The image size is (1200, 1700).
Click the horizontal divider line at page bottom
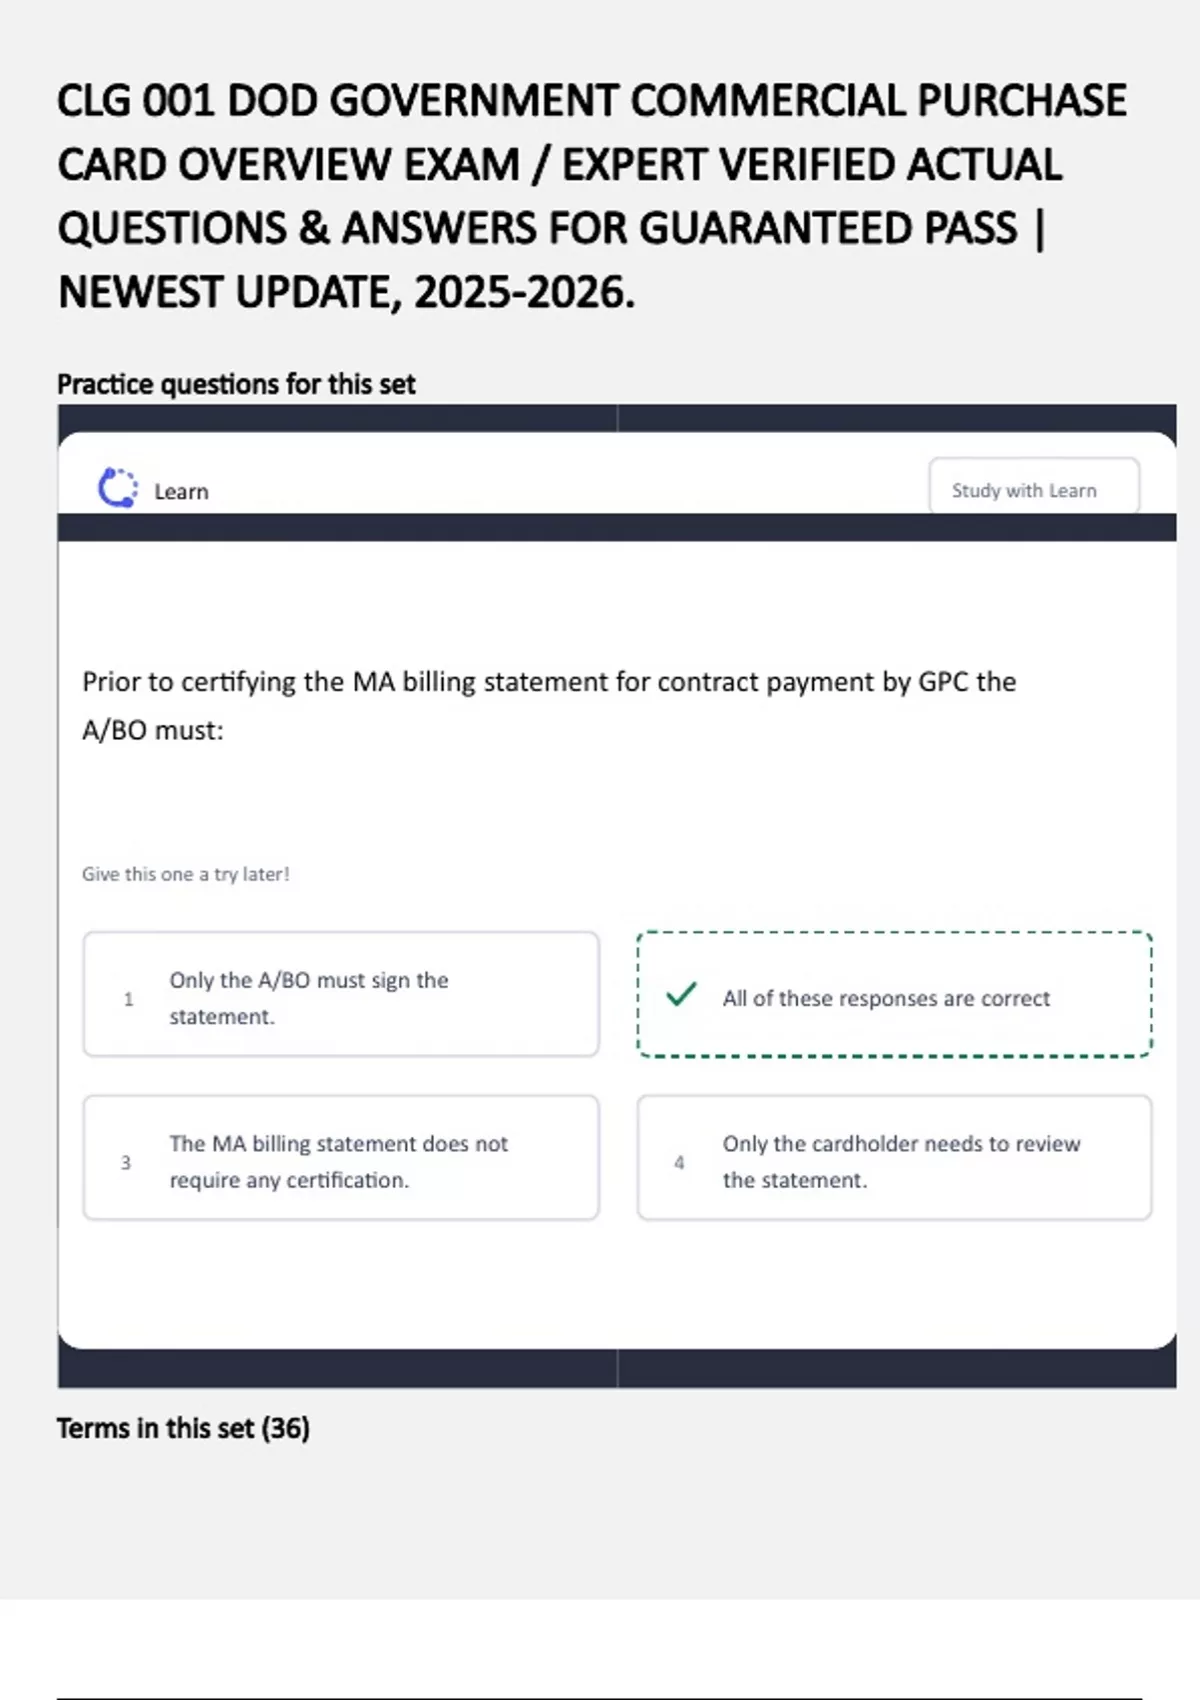[x=598, y=1697]
